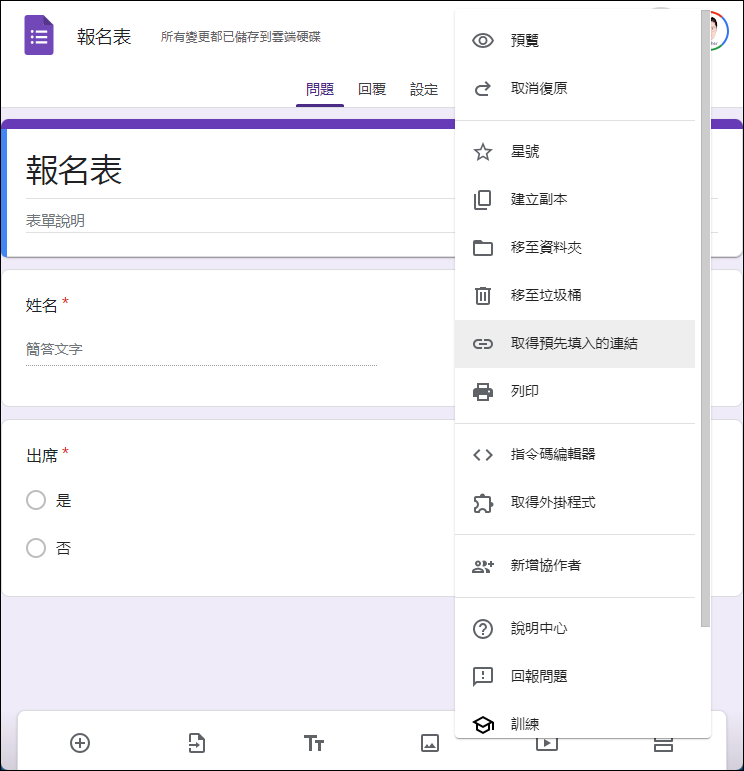Choose 預覽 from the menu
This screenshot has height=771, width=744.
click(x=575, y=40)
